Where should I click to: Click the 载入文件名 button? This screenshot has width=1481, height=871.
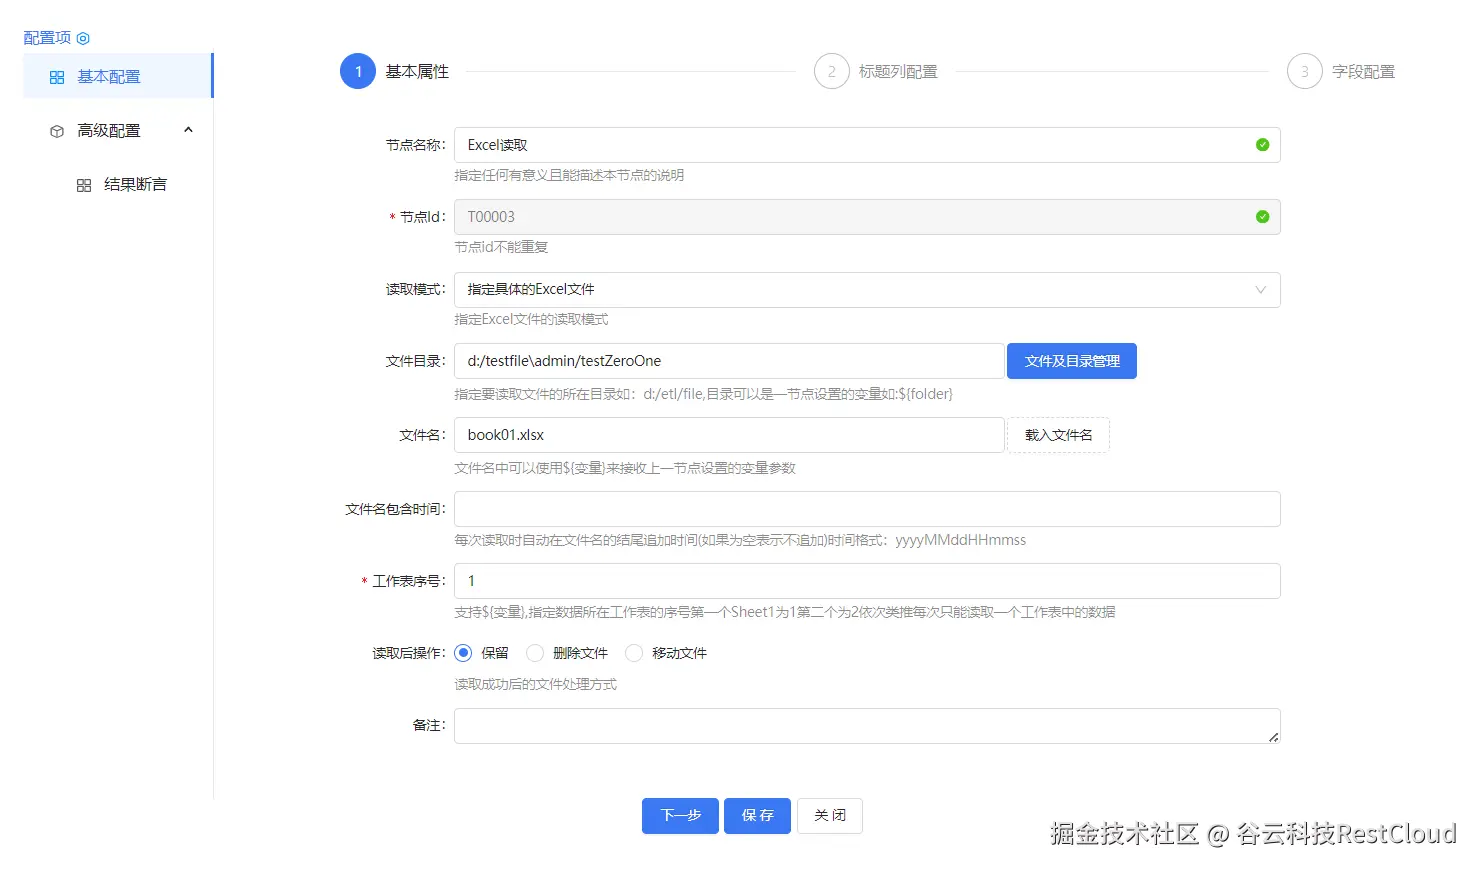(x=1058, y=435)
